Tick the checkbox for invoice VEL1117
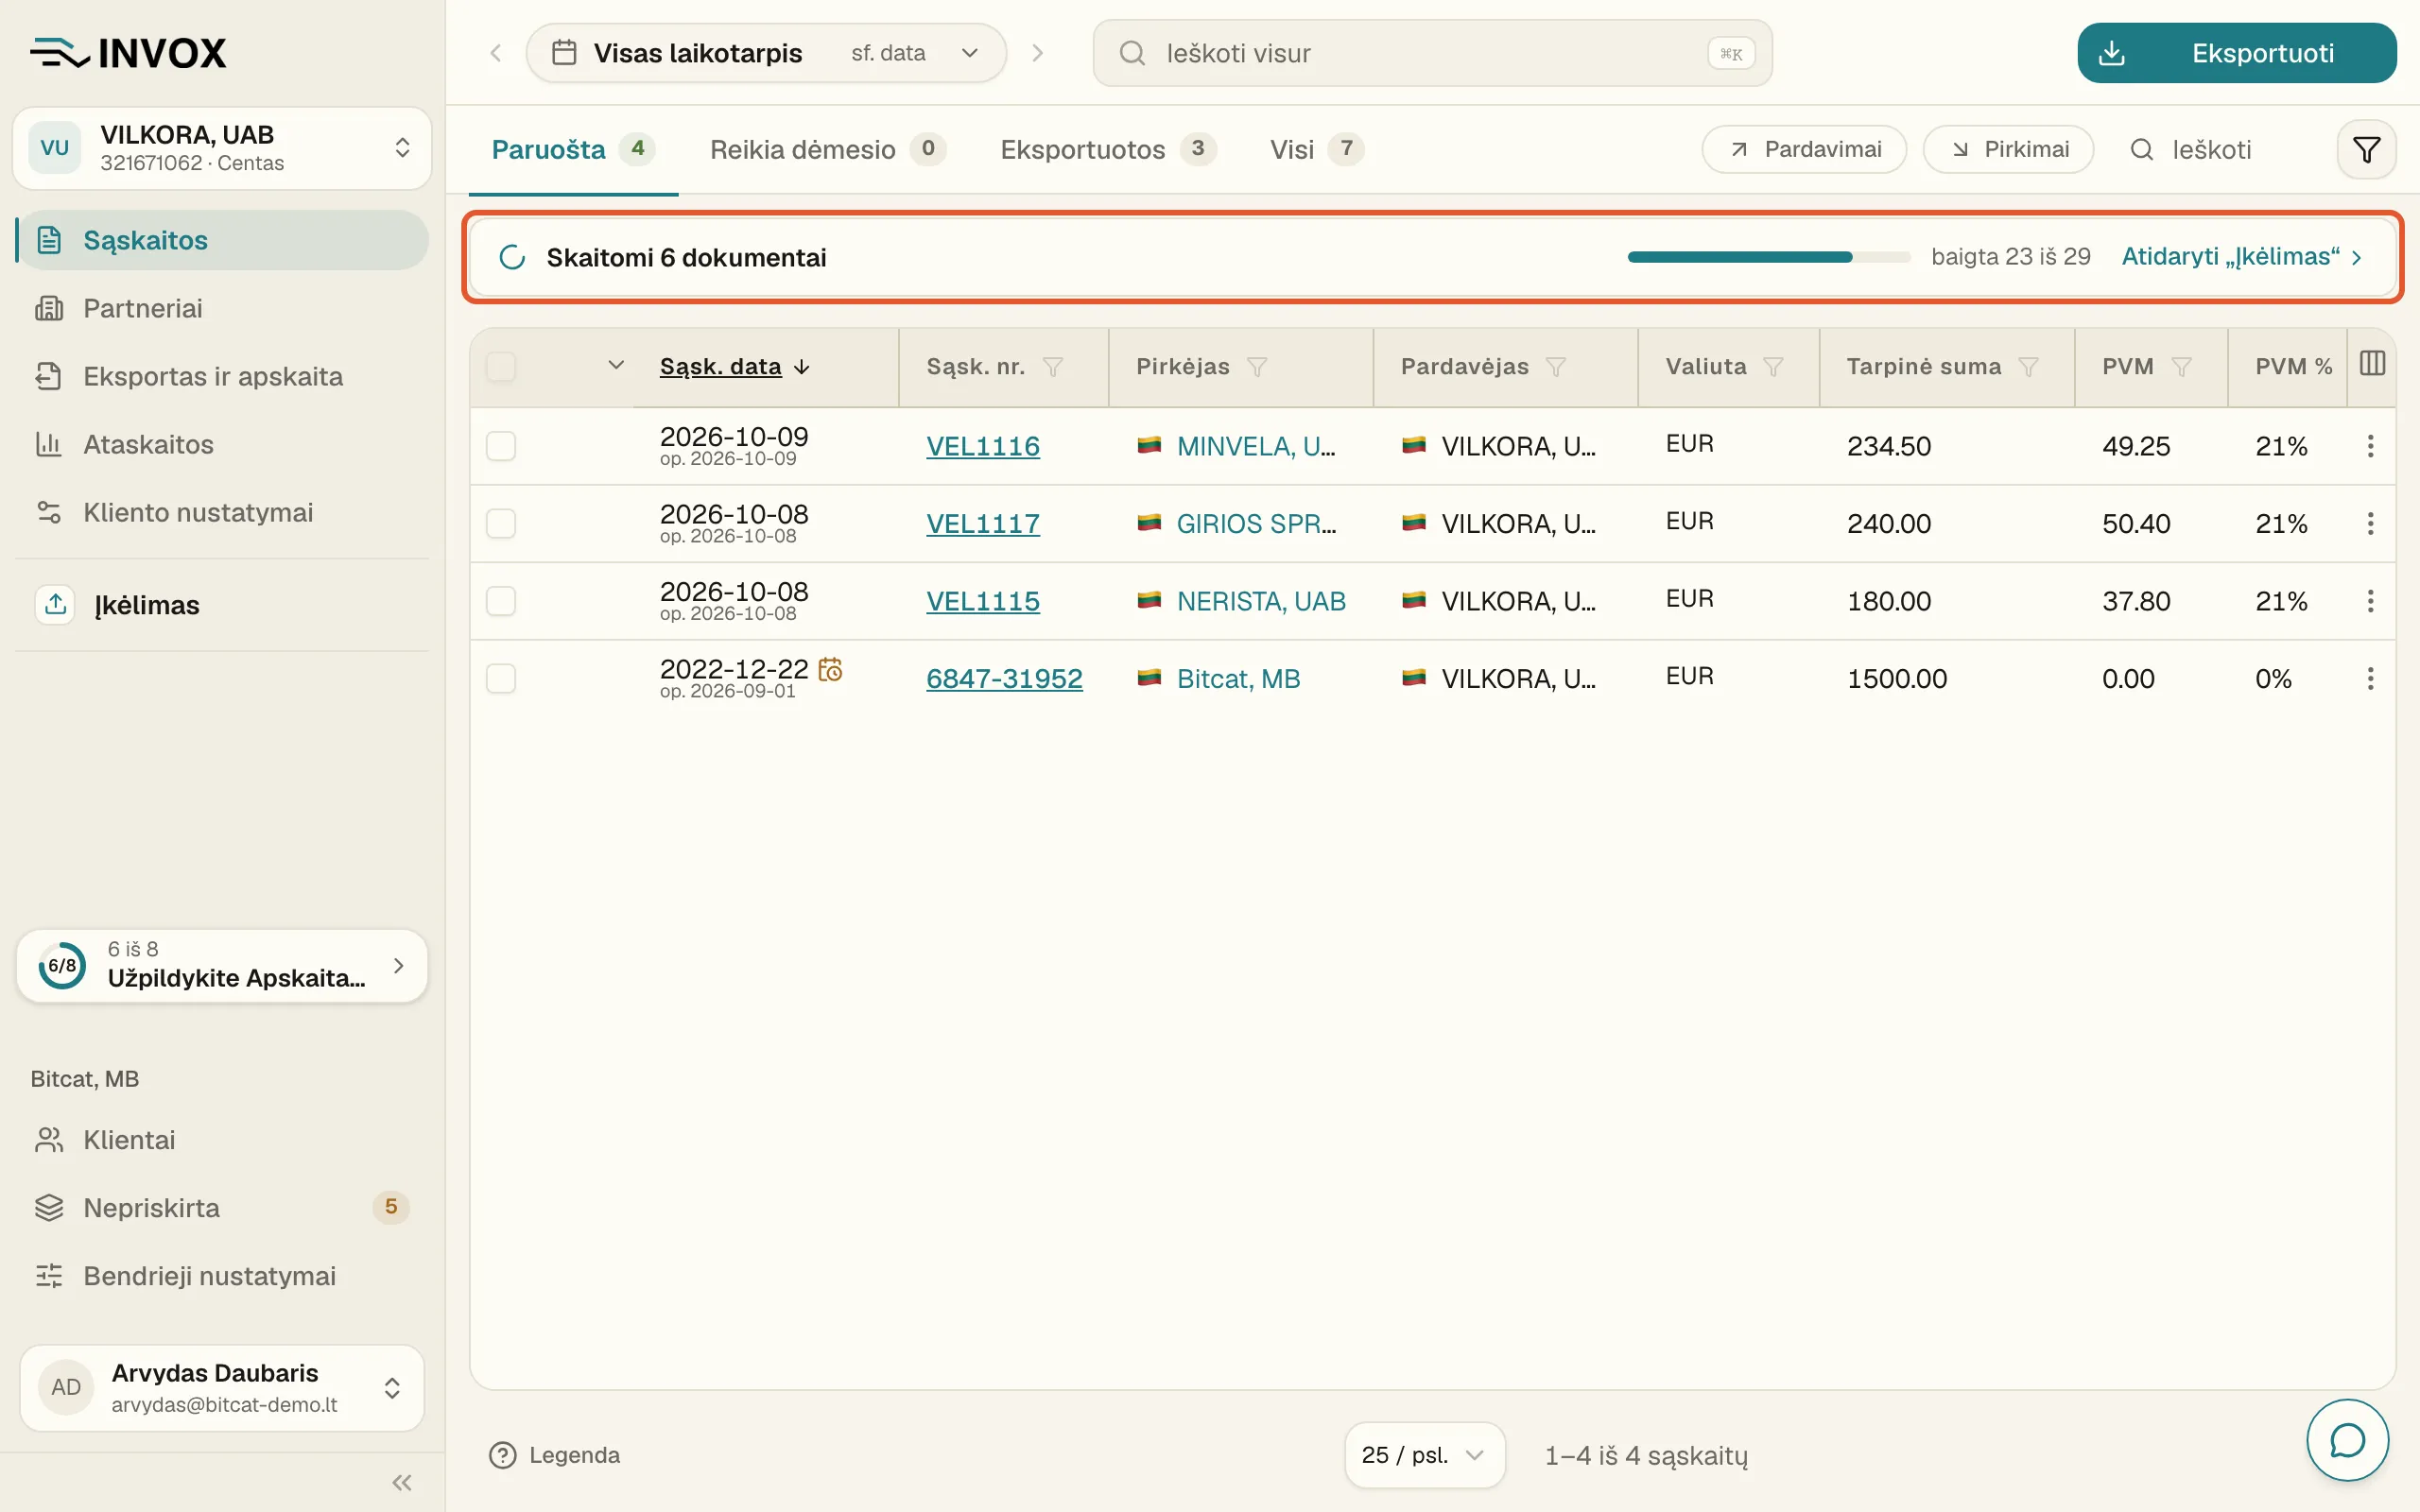This screenshot has width=2420, height=1512. click(x=501, y=524)
